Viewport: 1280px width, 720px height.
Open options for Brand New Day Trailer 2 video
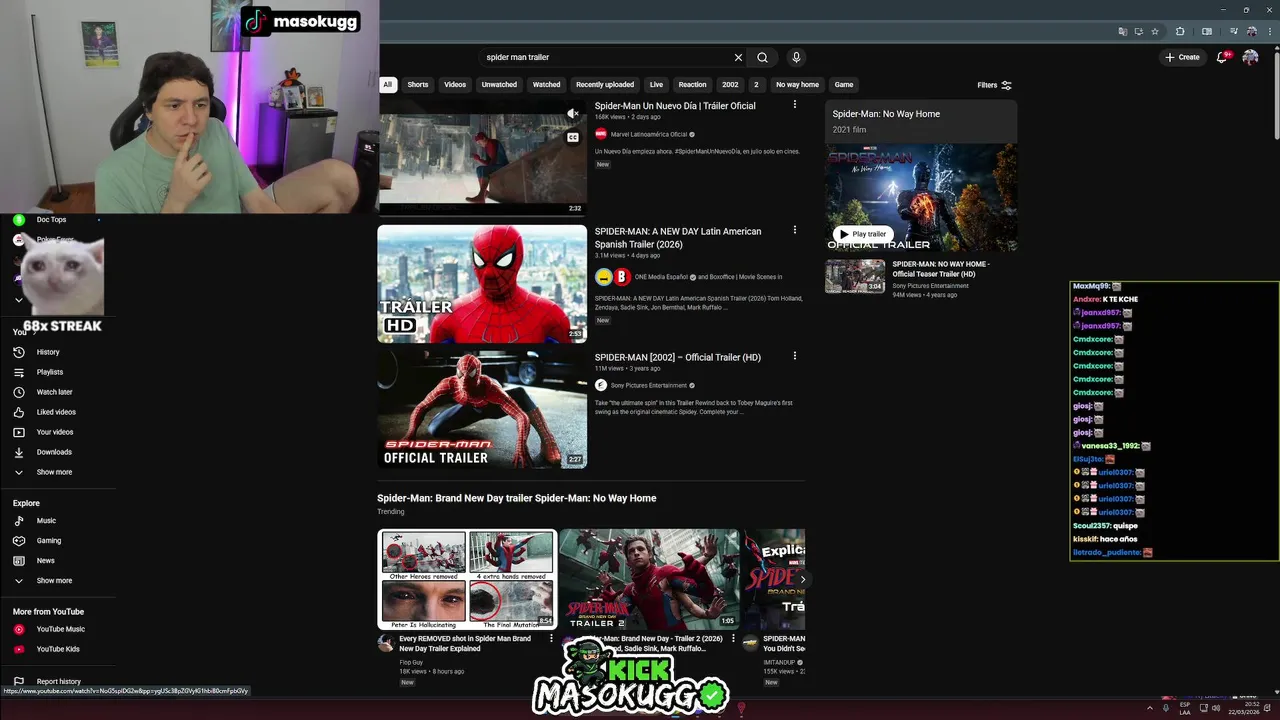pyautogui.click(x=733, y=638)
